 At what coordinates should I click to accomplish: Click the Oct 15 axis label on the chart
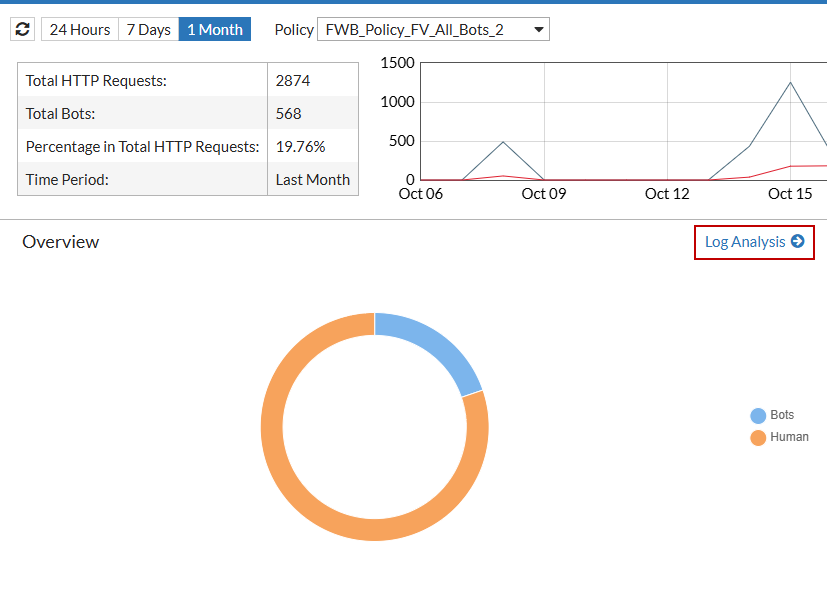(x=789, y=193)
